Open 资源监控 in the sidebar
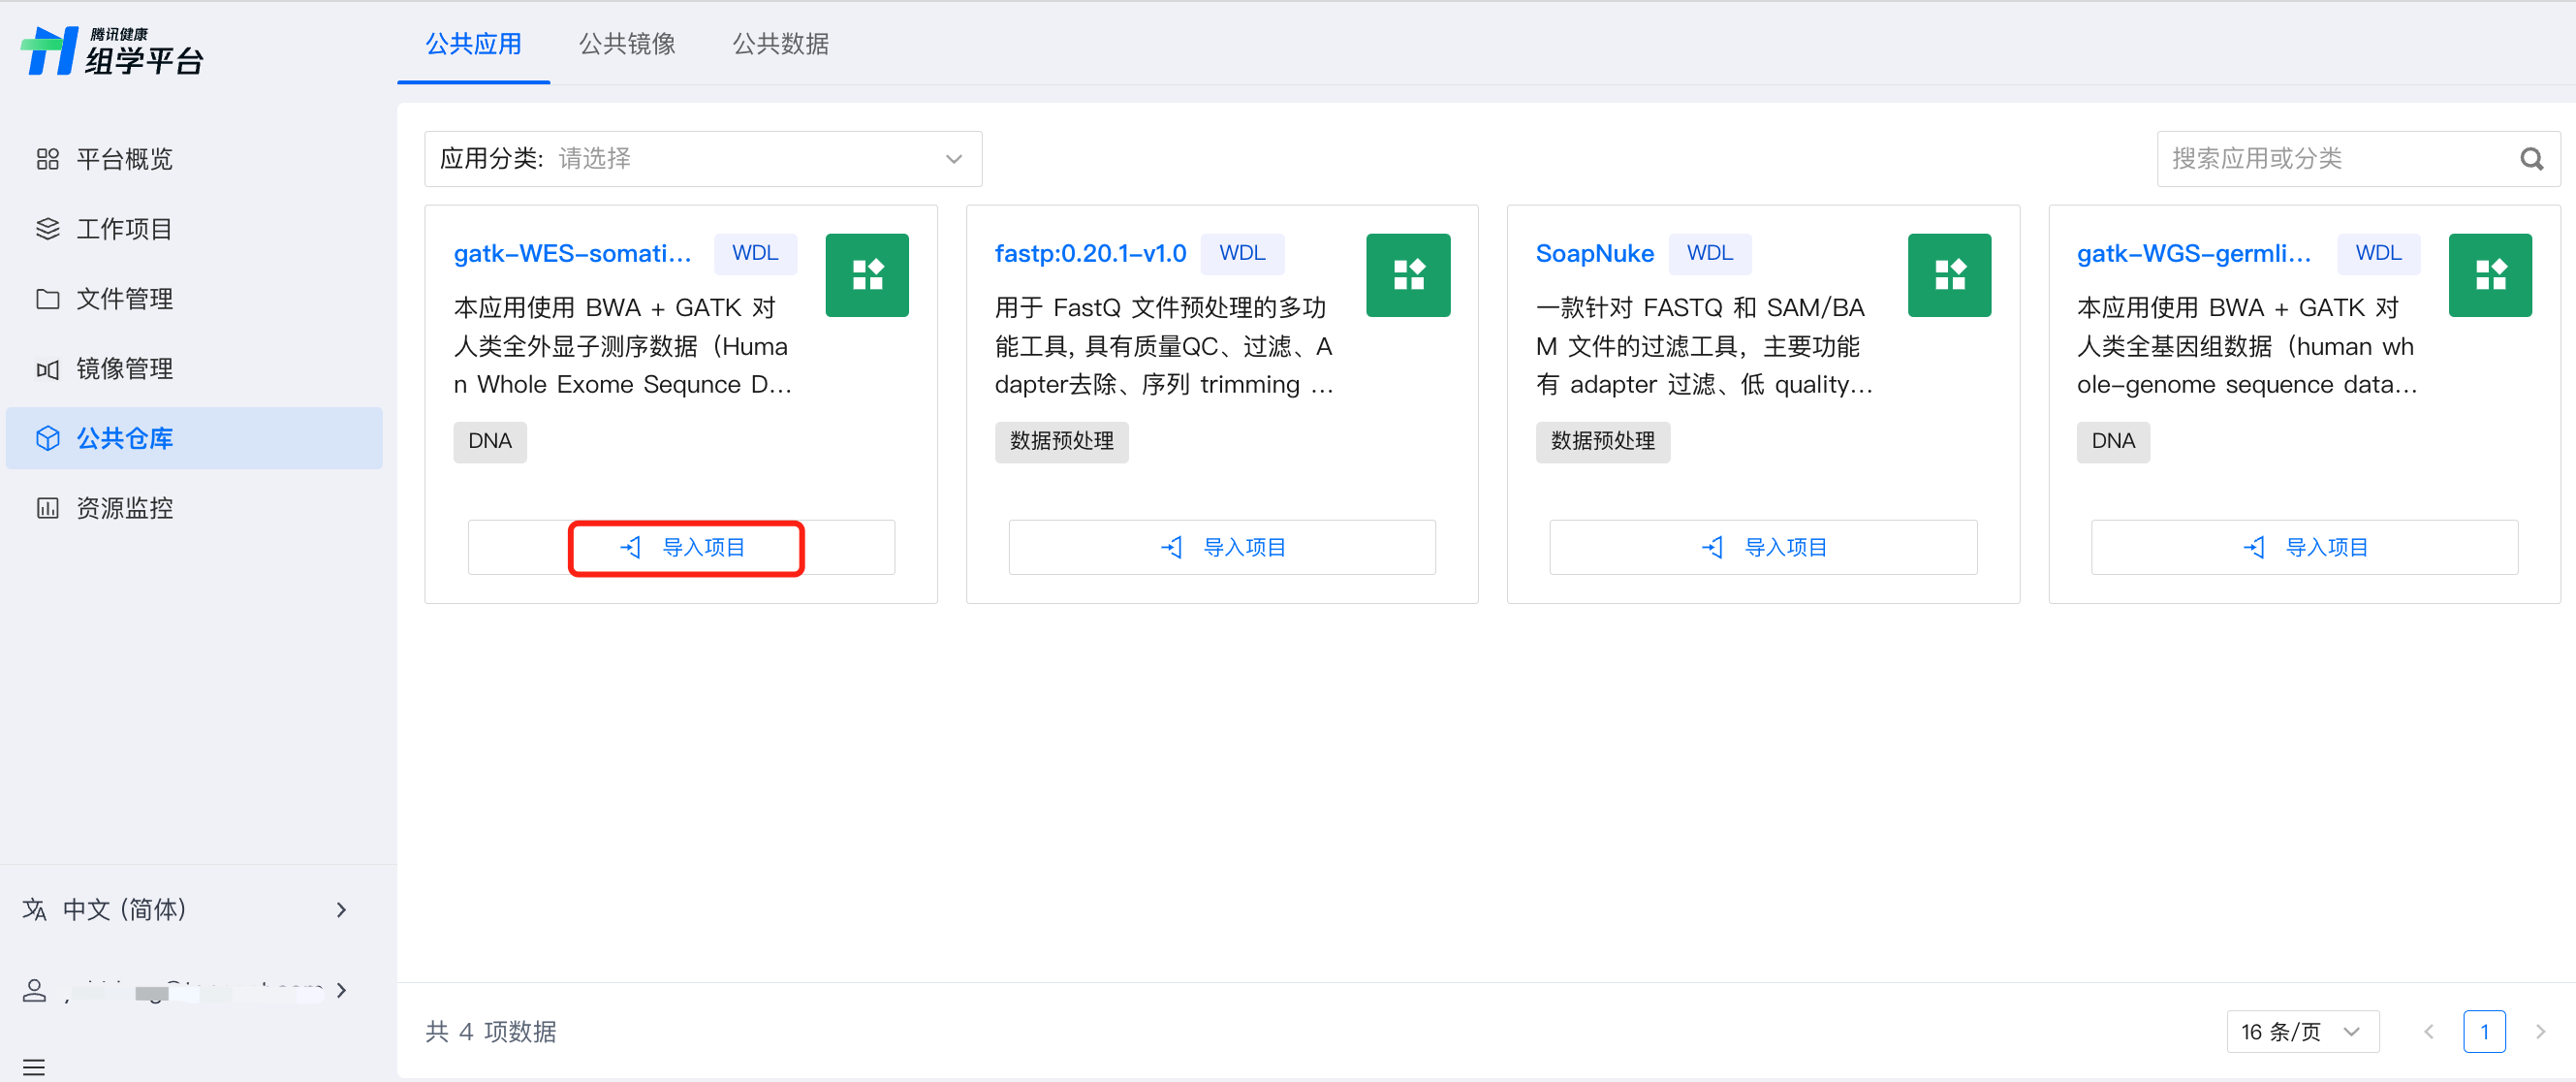The image size is (2576, 1082). coord(124,508)
